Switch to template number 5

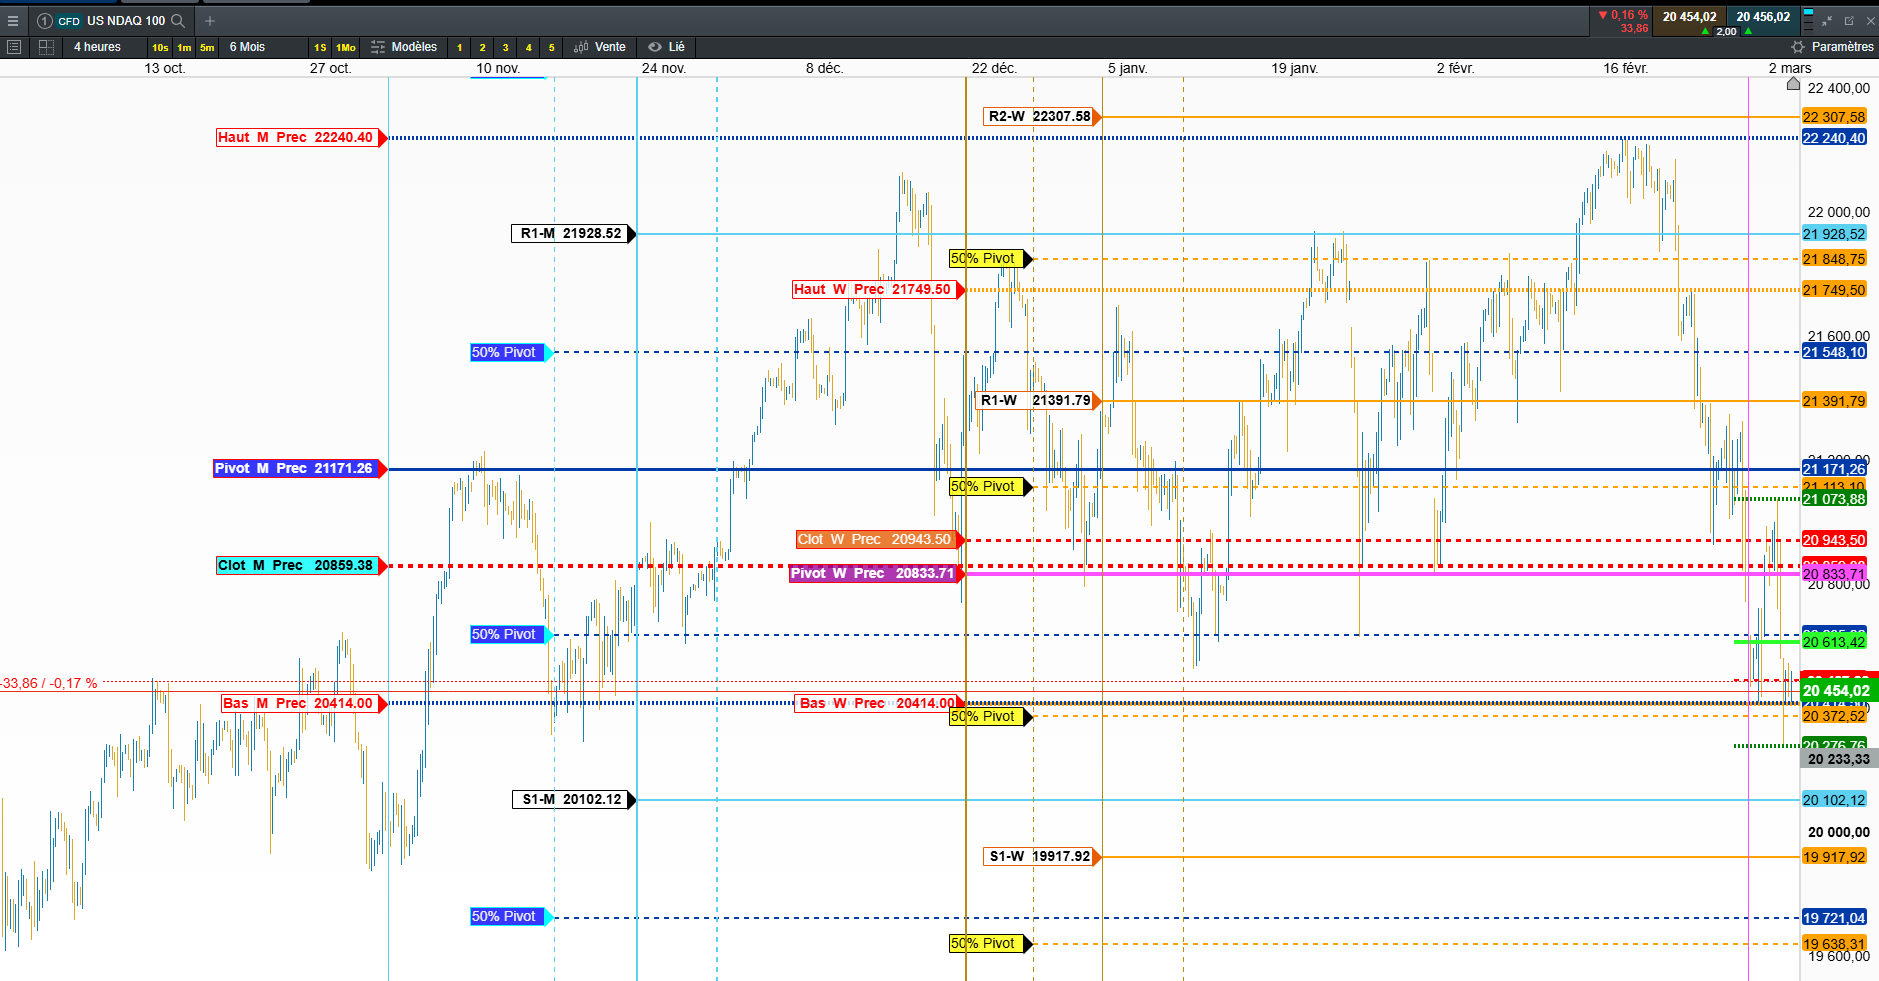pos(552,47)
